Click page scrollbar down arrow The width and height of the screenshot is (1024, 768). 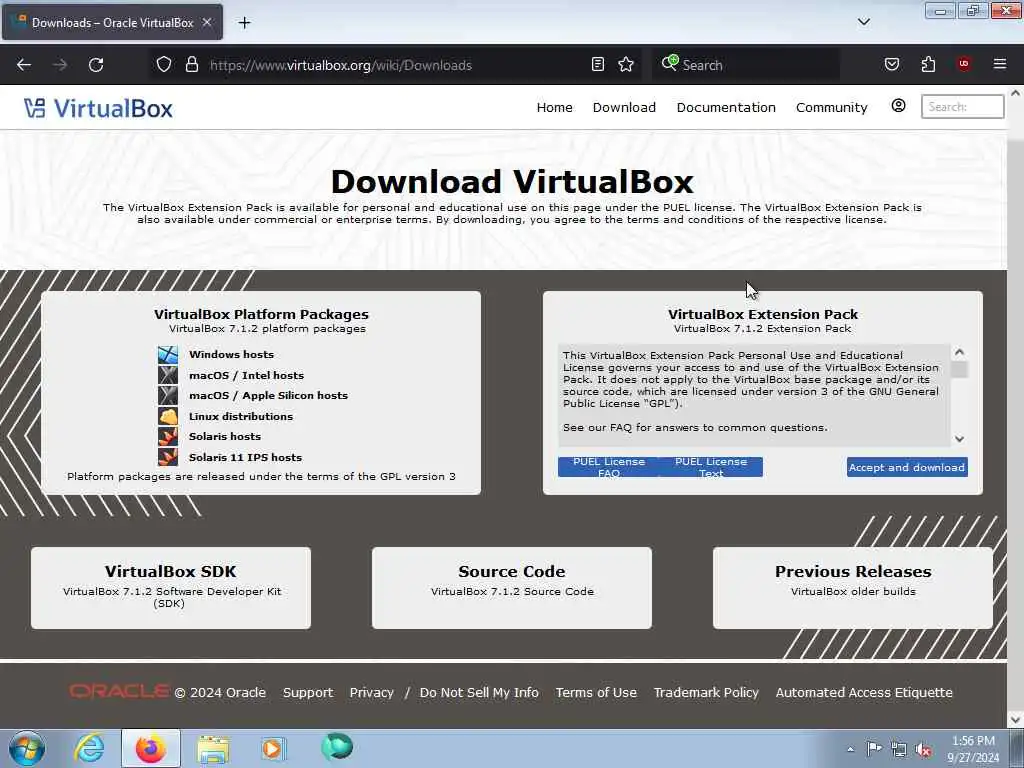(1016, 720)
